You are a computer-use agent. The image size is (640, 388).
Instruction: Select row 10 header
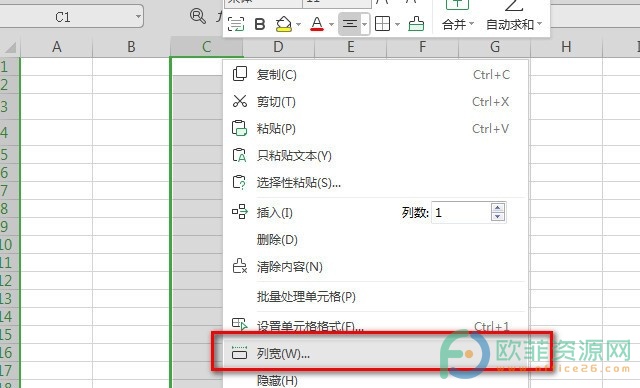coord(9,244)
